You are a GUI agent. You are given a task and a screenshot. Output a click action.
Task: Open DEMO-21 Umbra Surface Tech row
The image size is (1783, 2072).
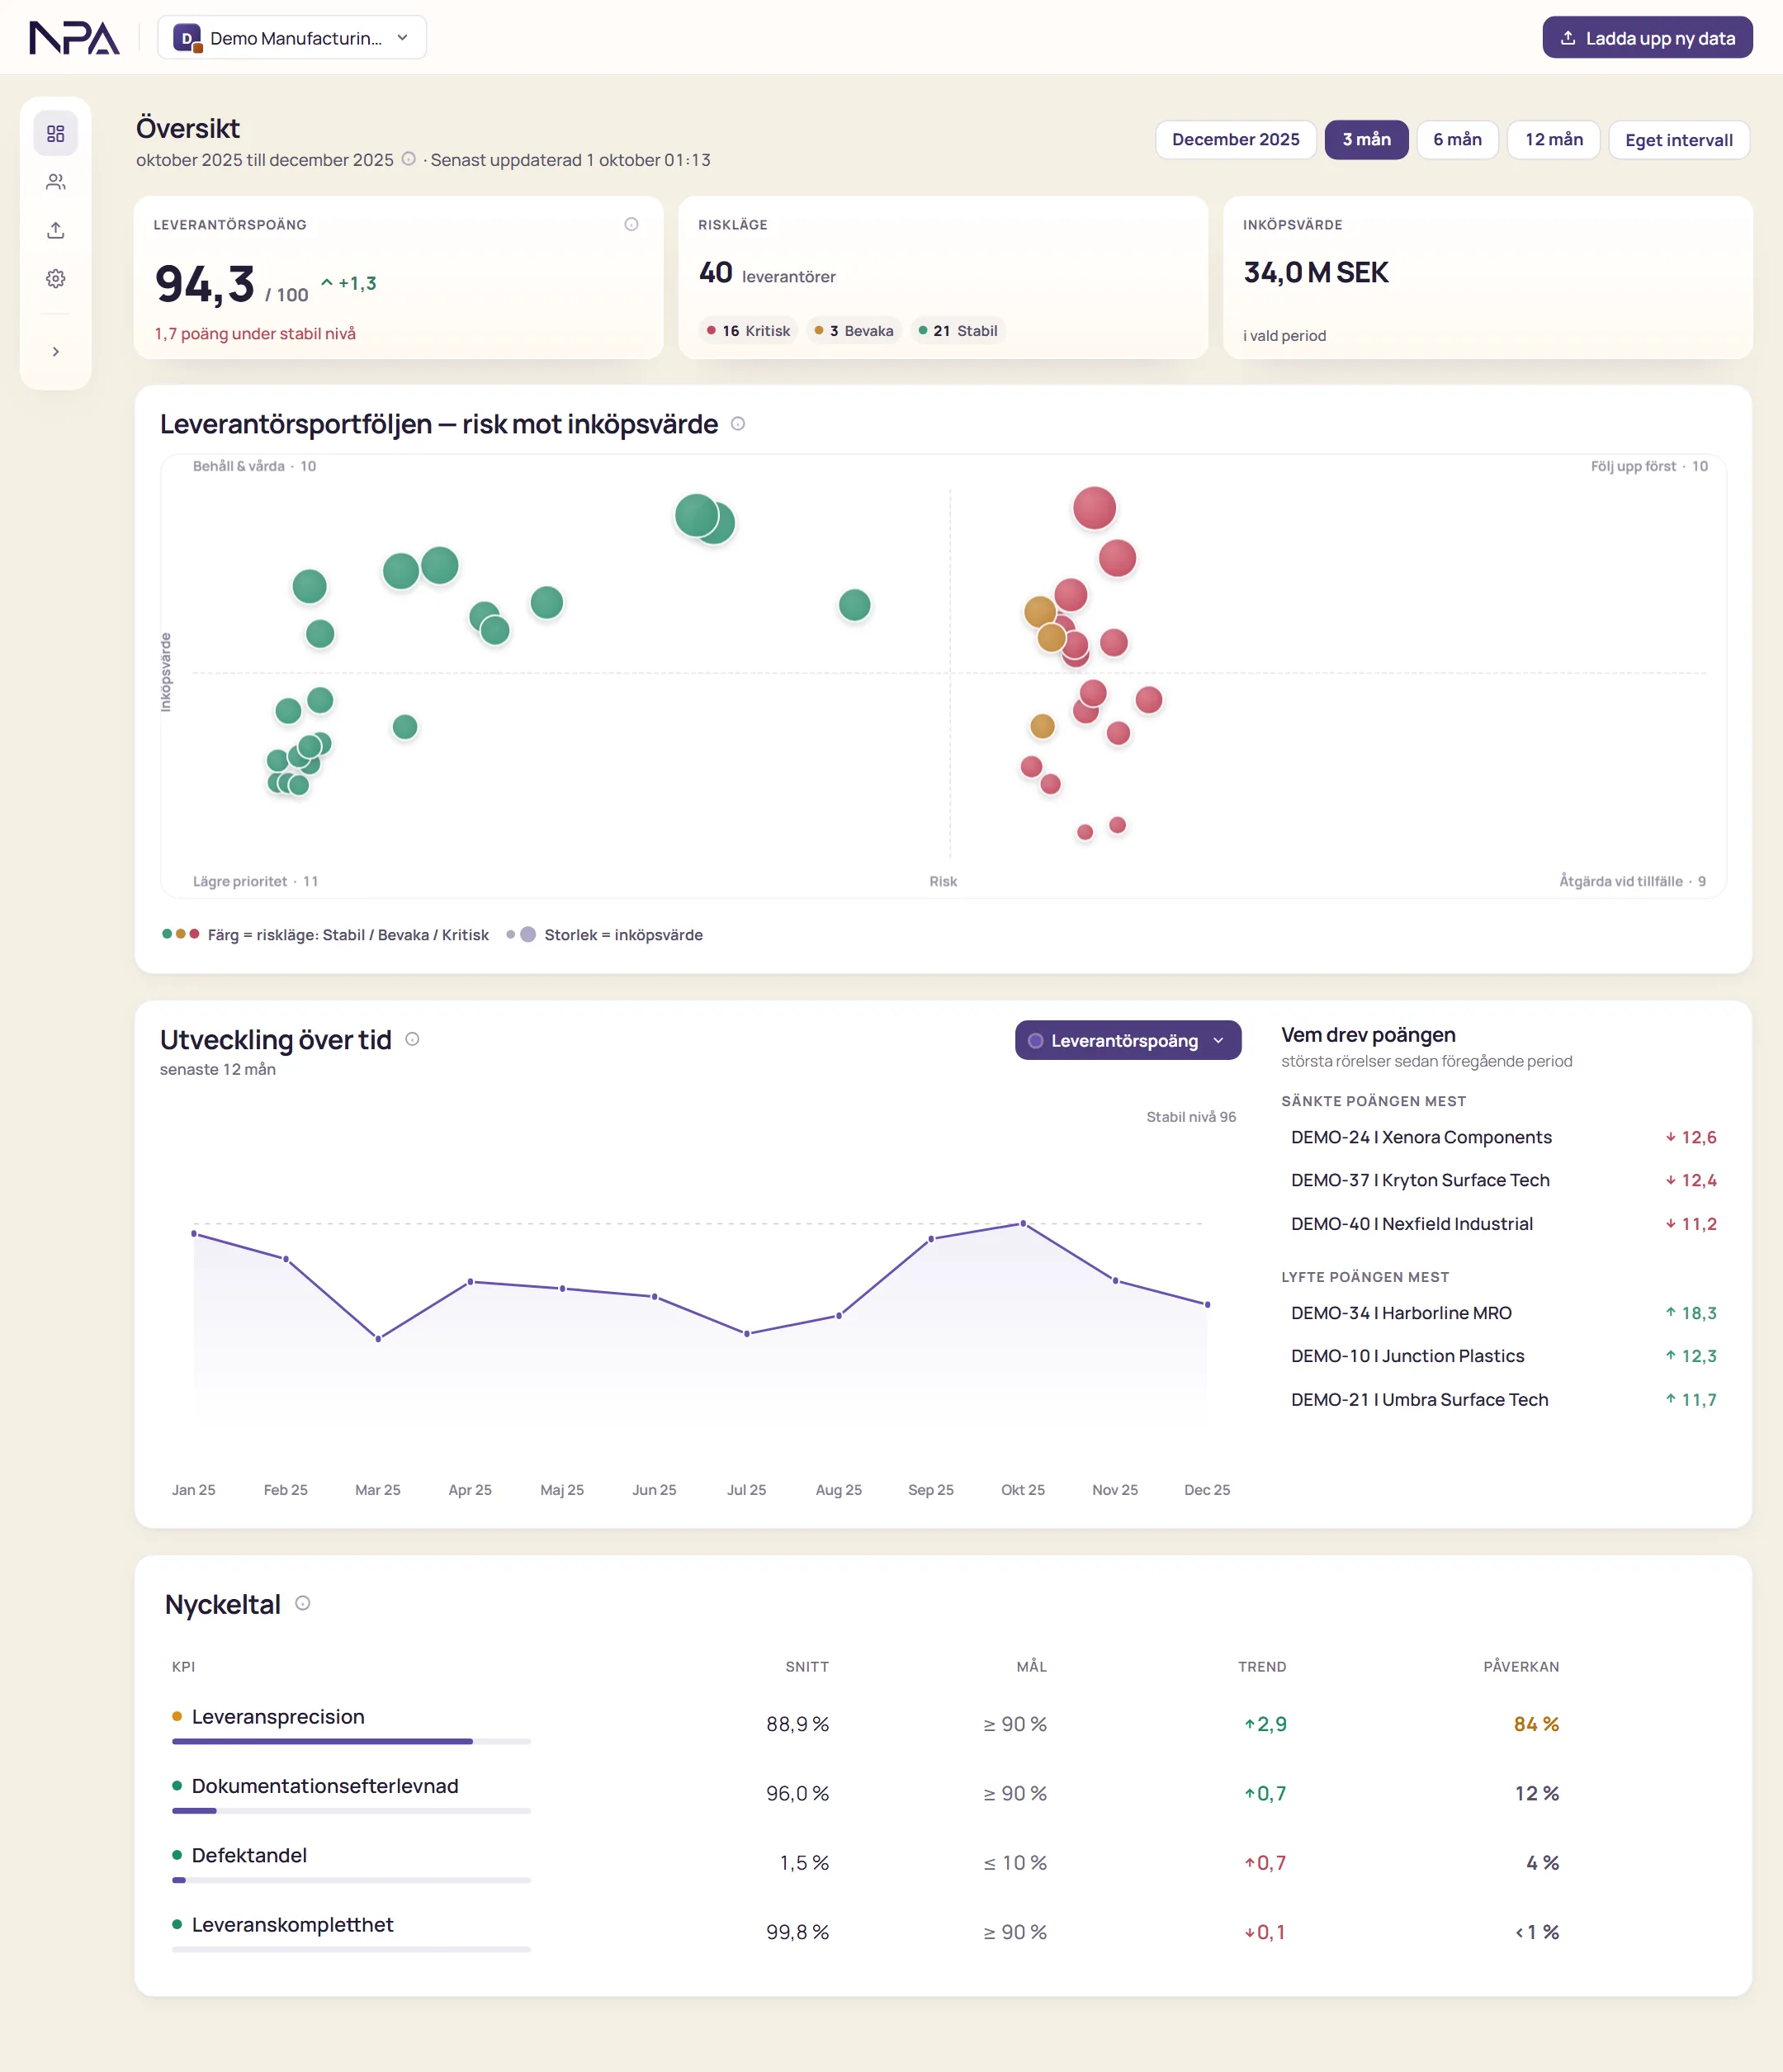pos(1503,1400)
